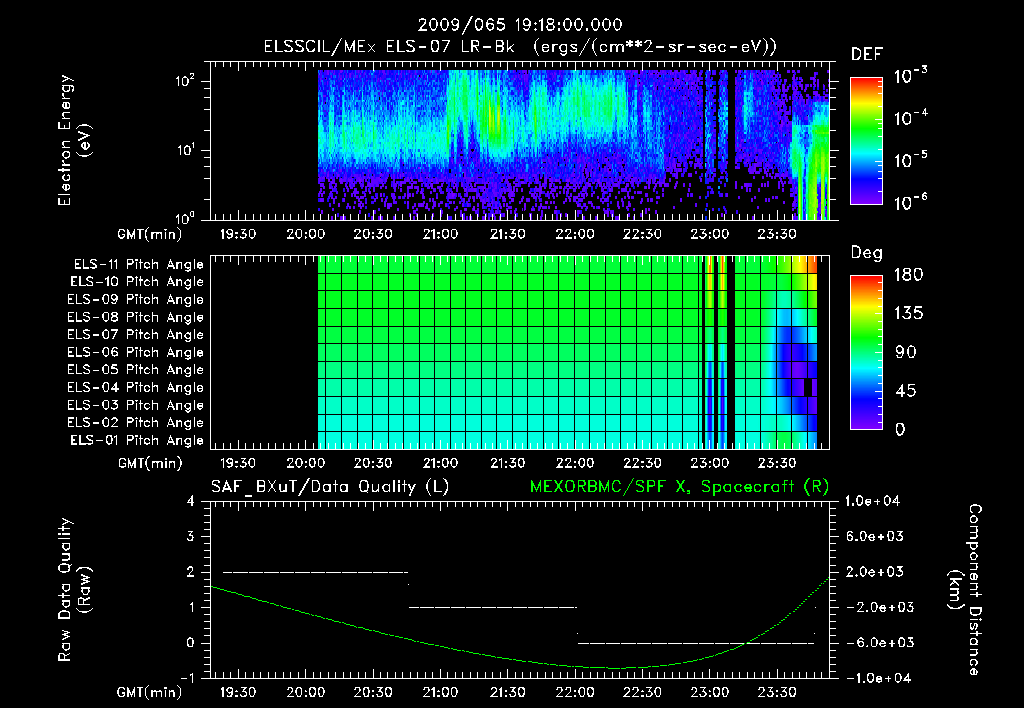This screenshot has width=1024, height=708.
Task: Click the -1 tick on the data quality axis
Action: (187, 678)
